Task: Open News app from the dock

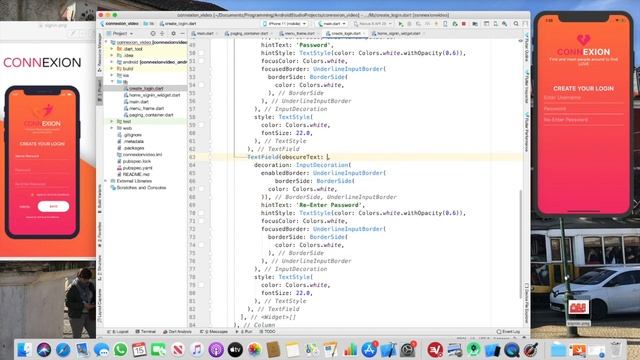Action: (x=178, y=350)
